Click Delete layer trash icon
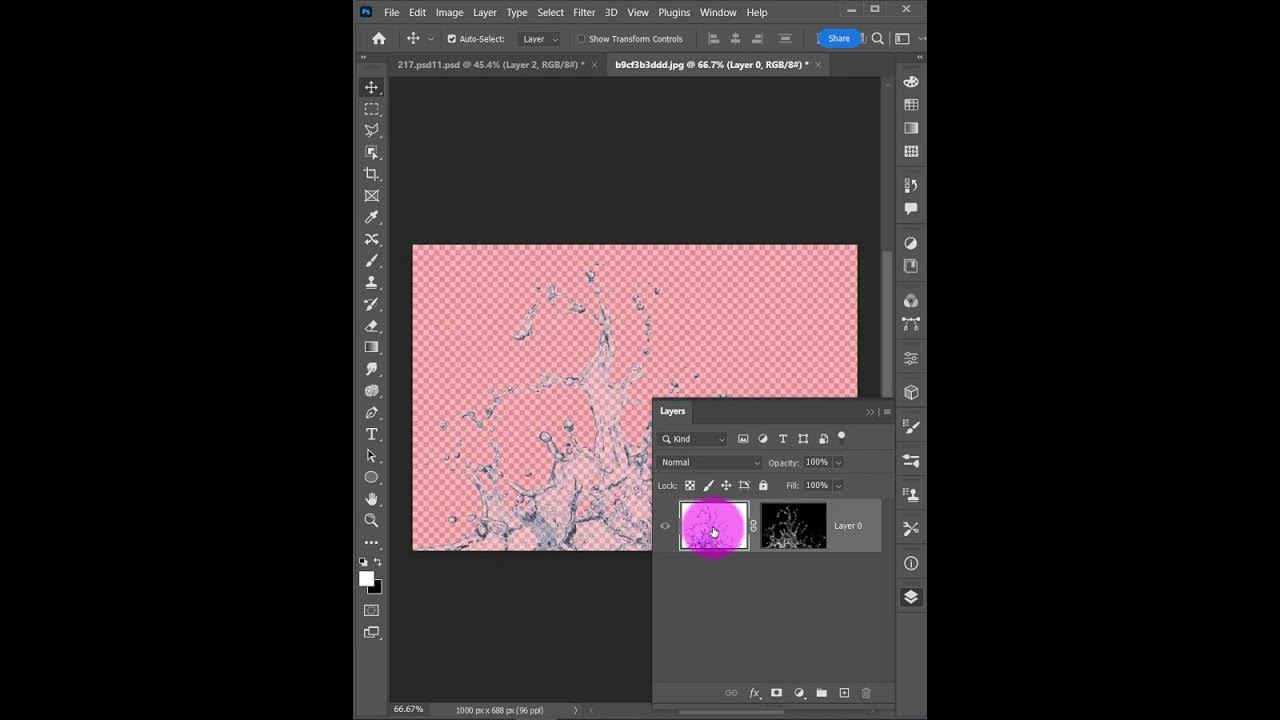This screenshot has height=720, width=1280. pos(866,693)
